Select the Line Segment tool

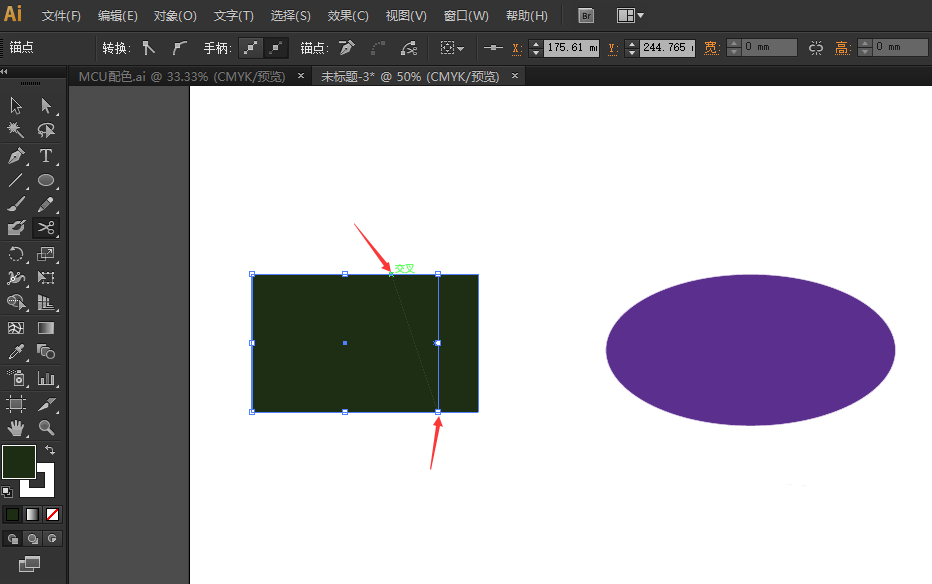(x=16, y=180)
